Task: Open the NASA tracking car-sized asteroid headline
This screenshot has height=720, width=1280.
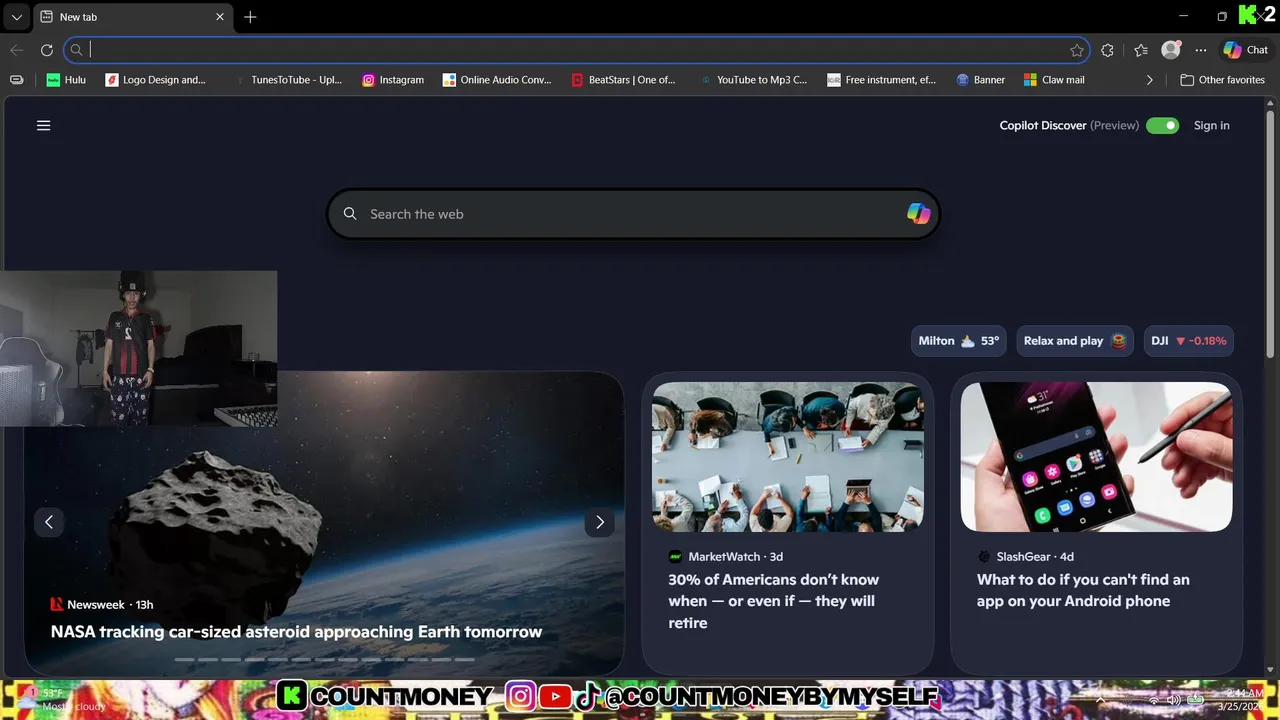Action: point(296,632)
